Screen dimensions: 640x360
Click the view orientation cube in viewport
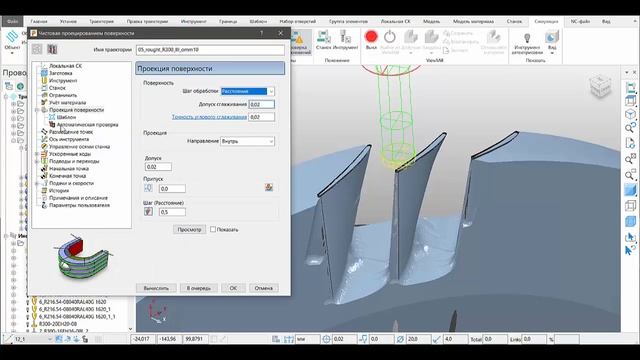pos(600,86)
